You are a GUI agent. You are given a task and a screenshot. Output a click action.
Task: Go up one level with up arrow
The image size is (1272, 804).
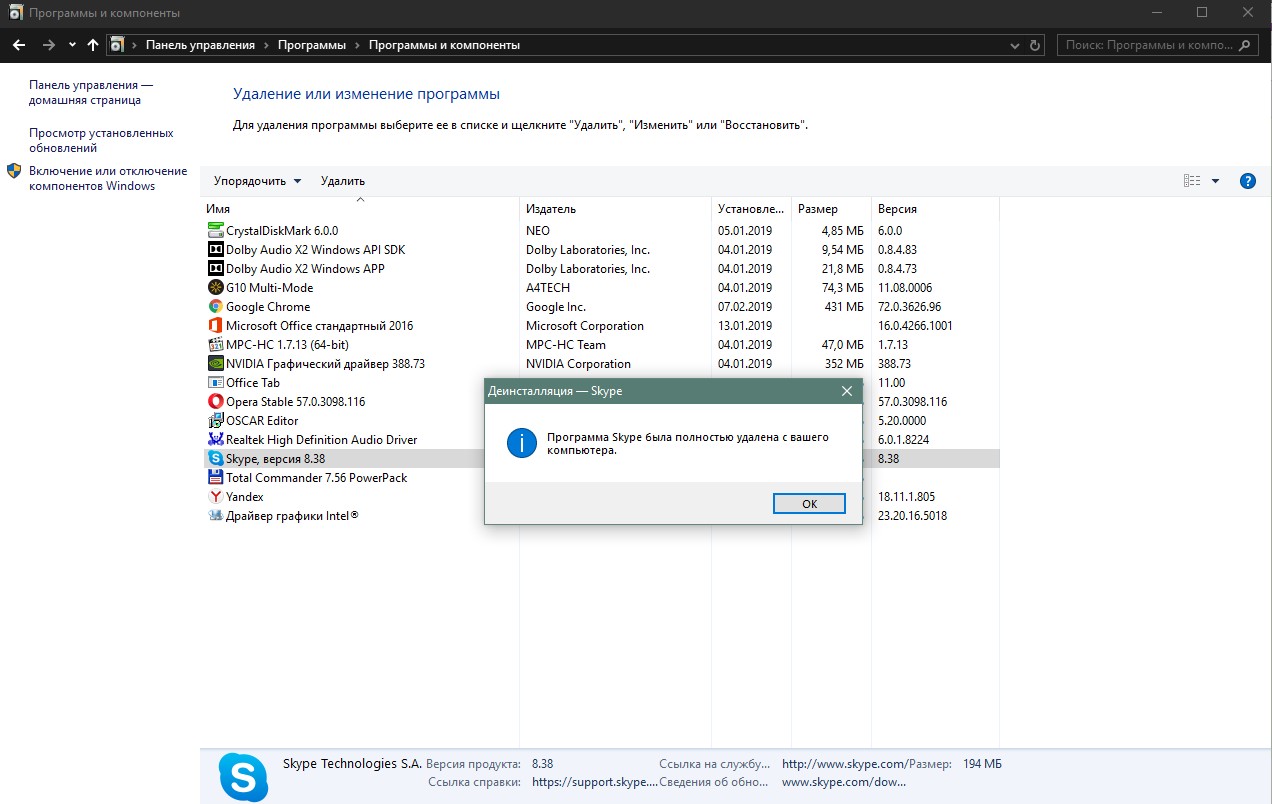coord(93,45)
